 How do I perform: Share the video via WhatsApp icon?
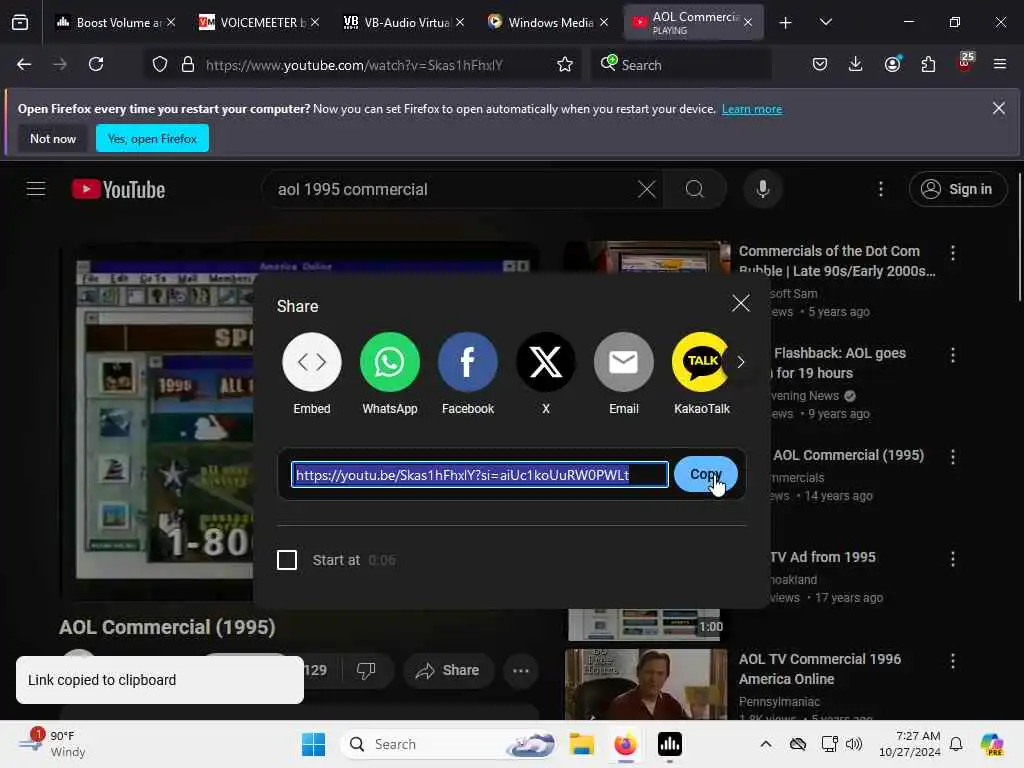click(390, 361)
